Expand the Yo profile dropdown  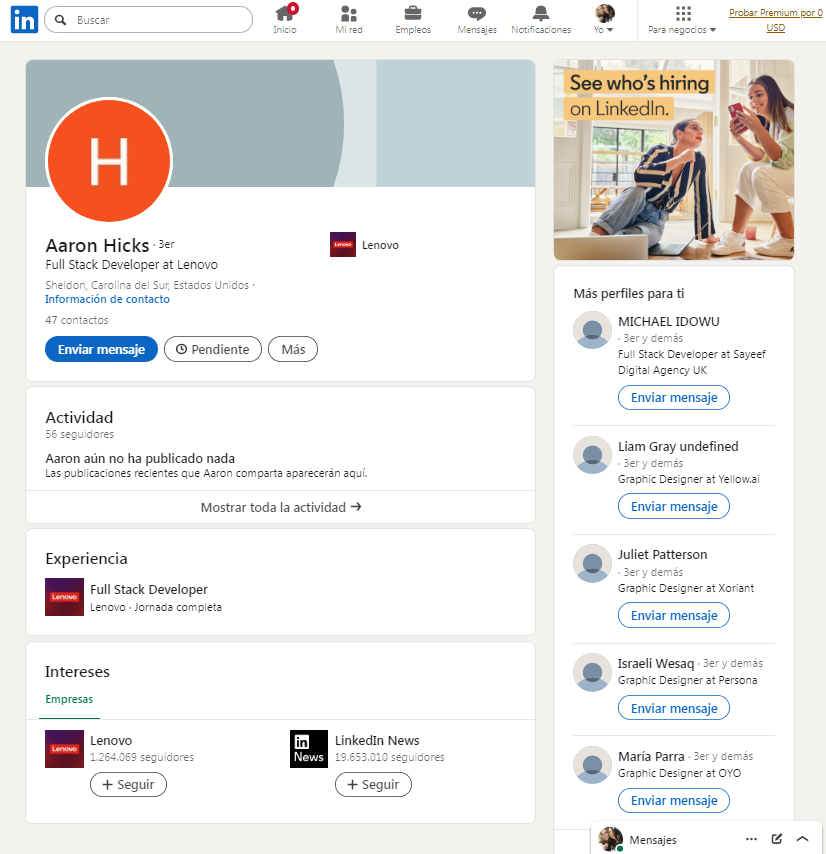point(604,20)
